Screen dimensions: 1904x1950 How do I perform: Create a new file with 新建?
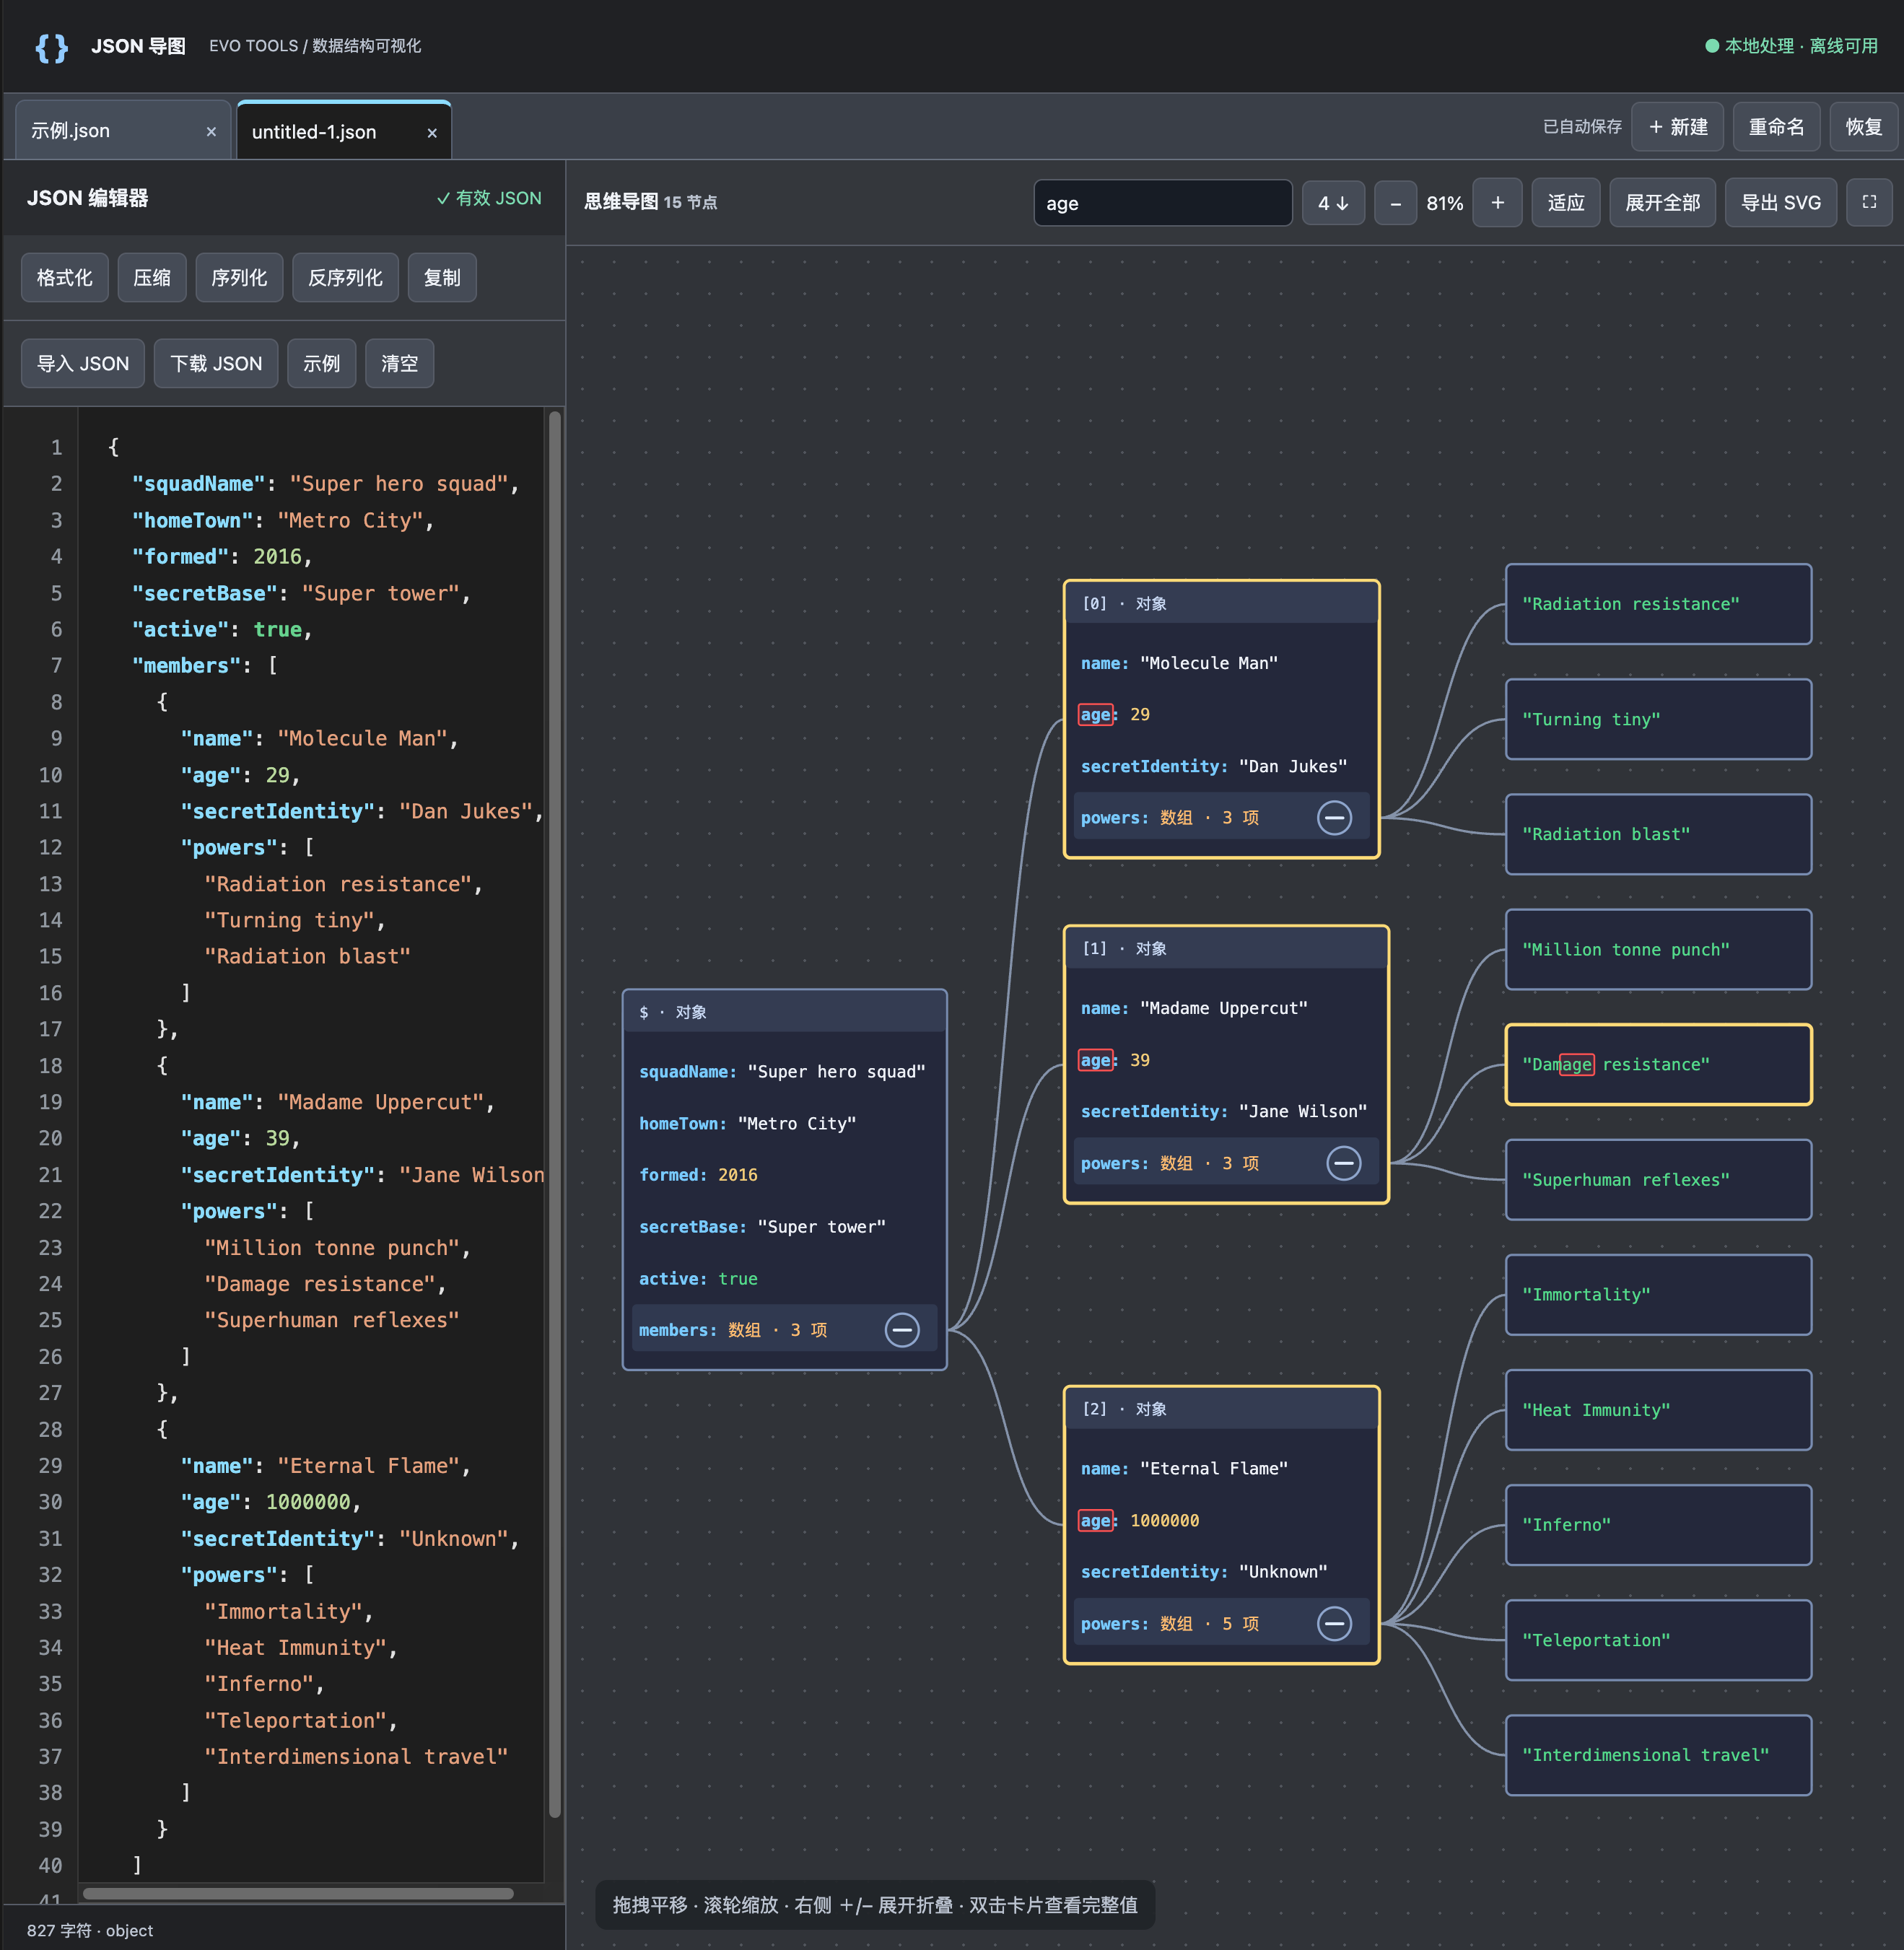[x=1677, y=127]
